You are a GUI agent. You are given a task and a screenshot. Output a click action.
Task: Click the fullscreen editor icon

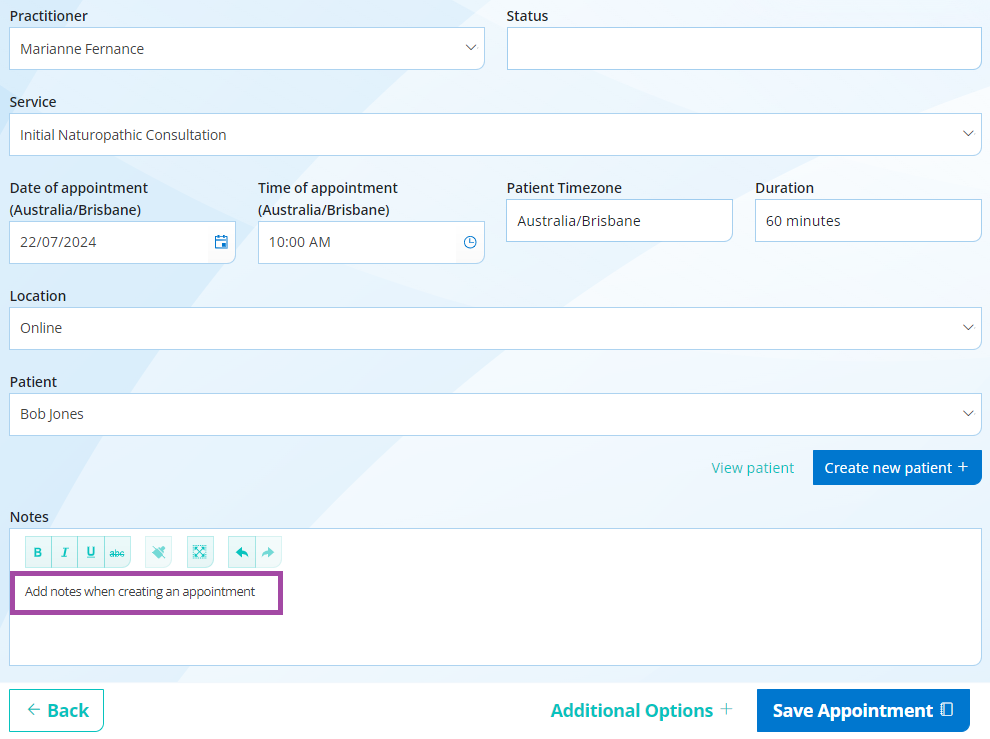[x=200, y=553]
